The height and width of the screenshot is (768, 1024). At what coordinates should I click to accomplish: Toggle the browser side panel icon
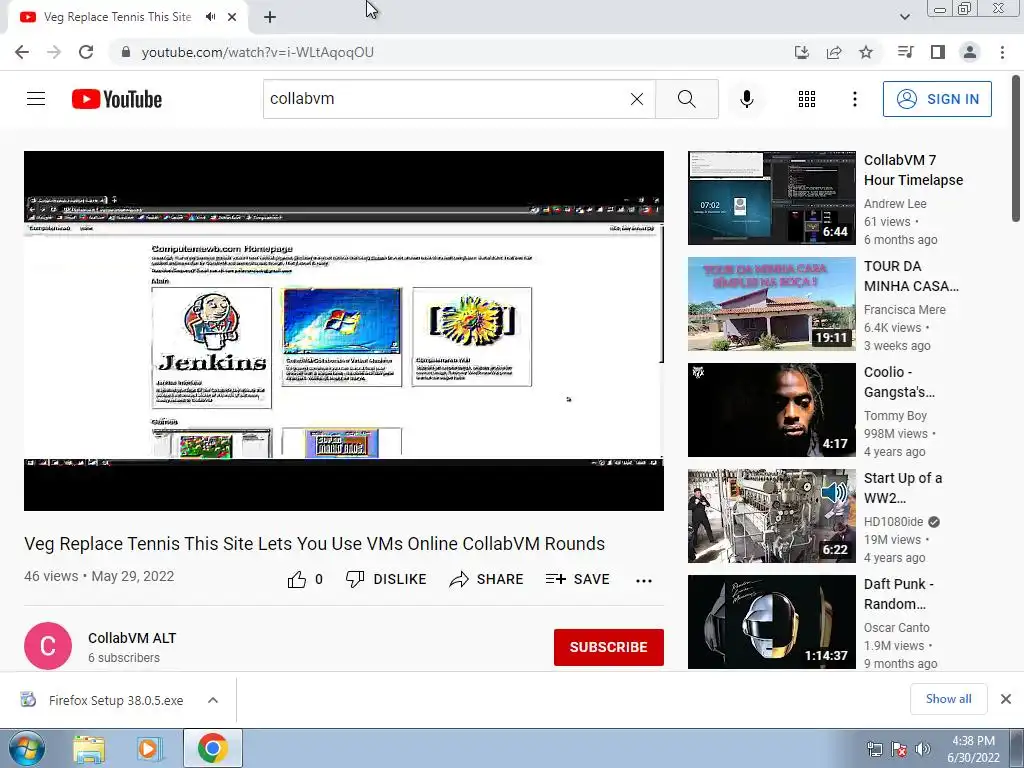[x=938, y=52]
